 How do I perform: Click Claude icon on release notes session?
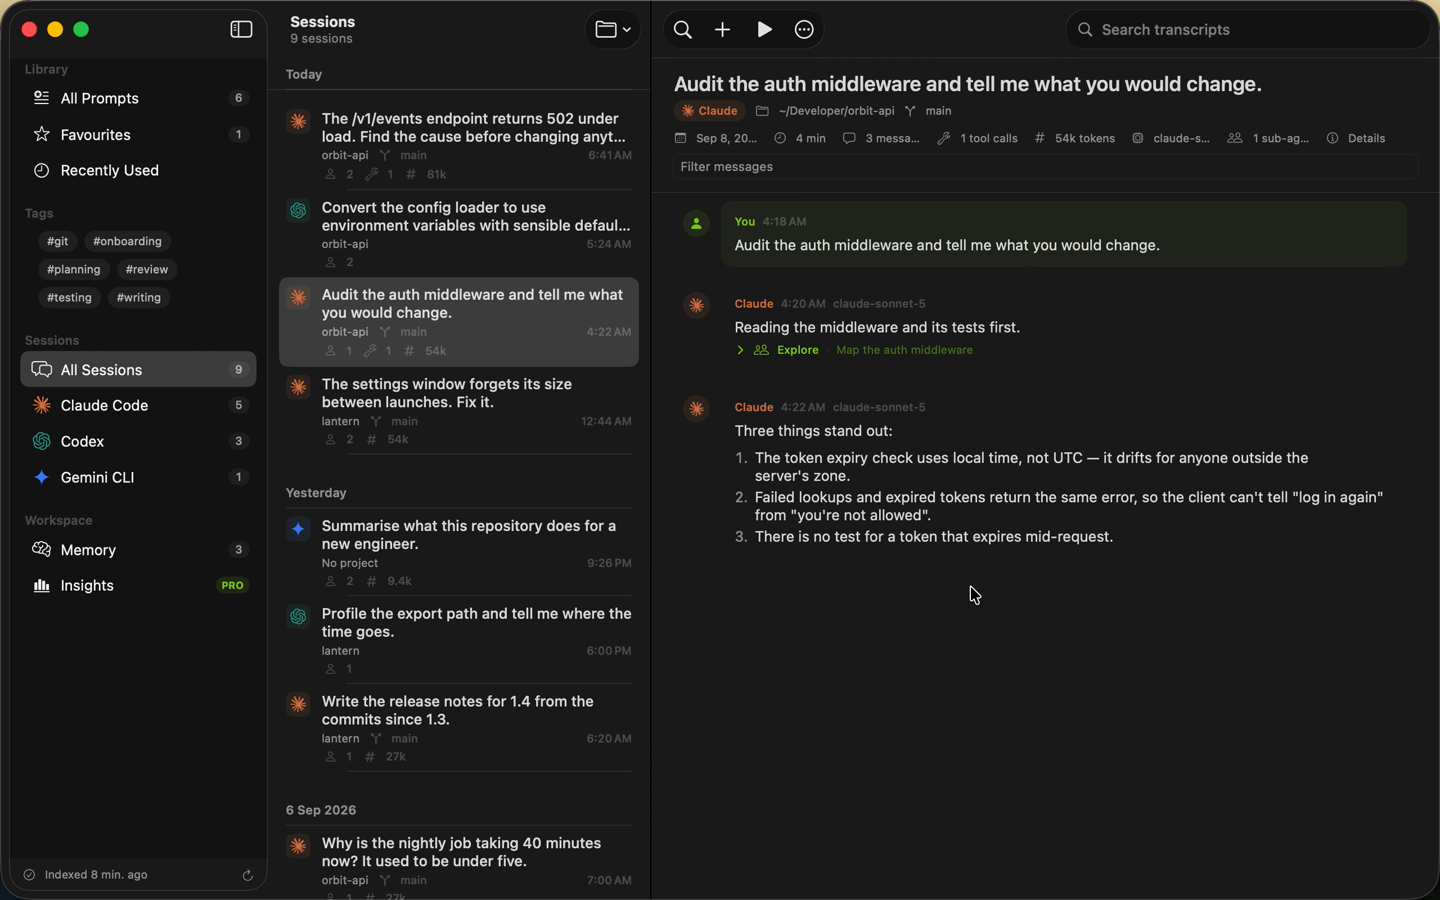coord(298,704)
